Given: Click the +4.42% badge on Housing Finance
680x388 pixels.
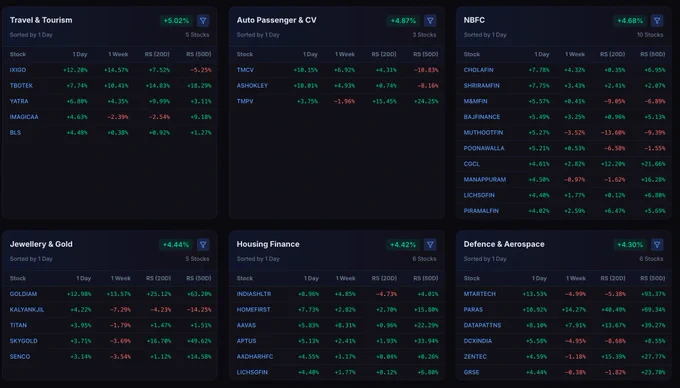Looking at the screenshot, I should 403,245.
